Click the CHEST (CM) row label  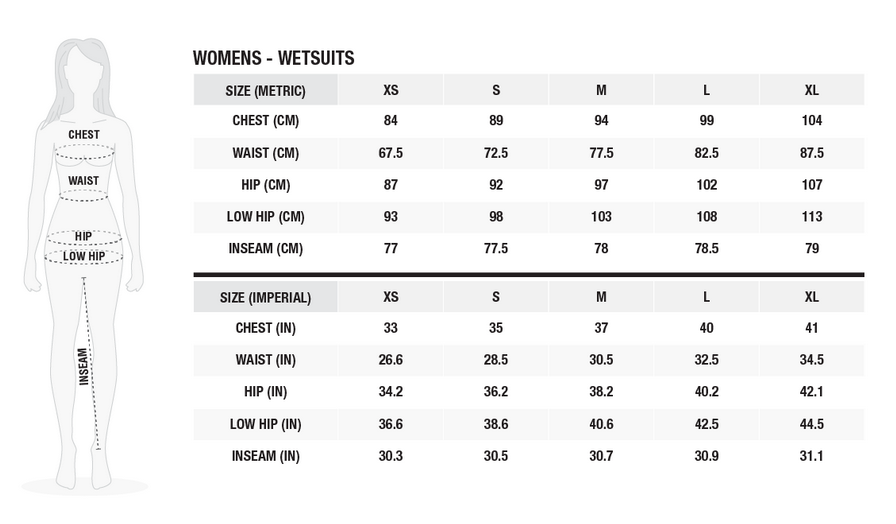265,121
